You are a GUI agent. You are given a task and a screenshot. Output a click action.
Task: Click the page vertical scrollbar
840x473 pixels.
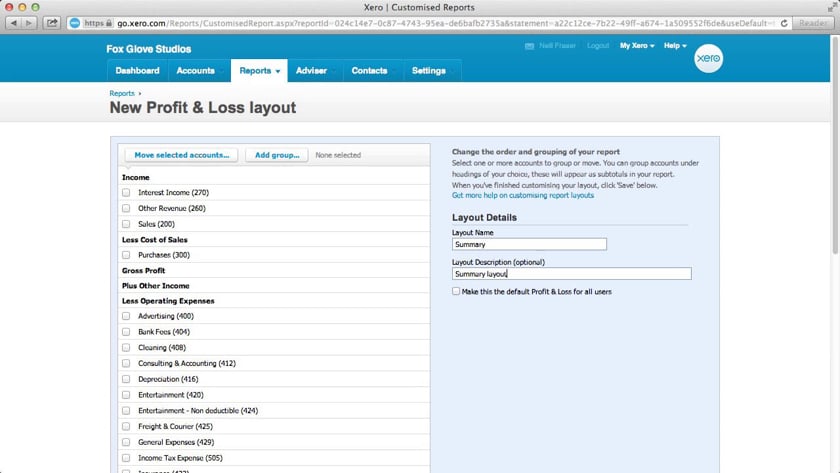pos(835,145)
